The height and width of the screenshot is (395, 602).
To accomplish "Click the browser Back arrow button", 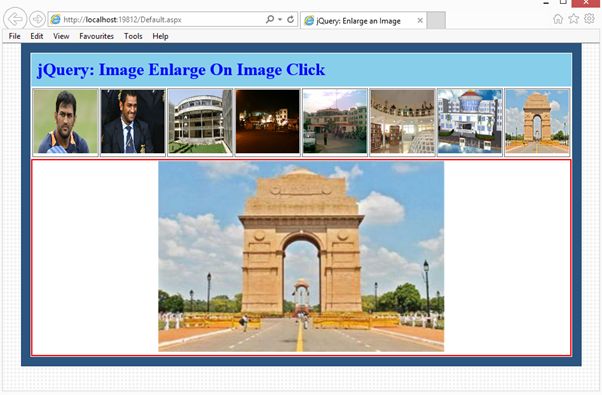I will (x=15, y=18).
